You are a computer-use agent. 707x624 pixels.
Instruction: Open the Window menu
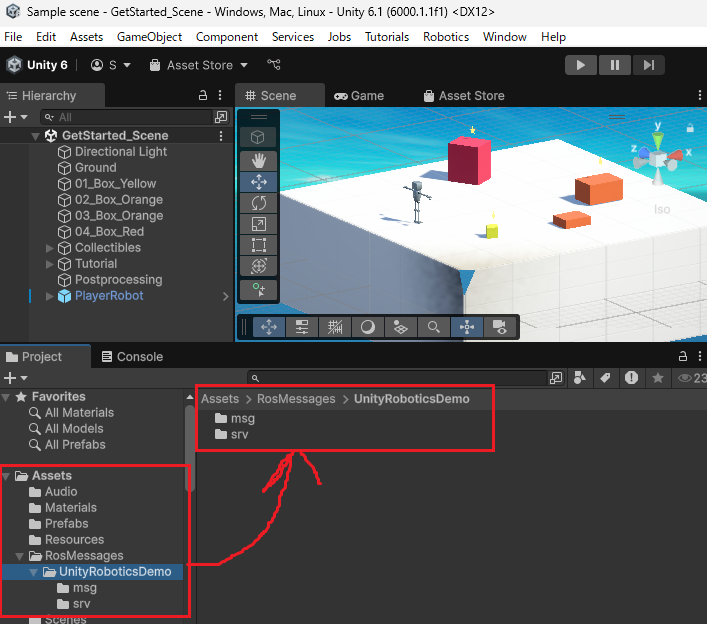tap(505, 37)
